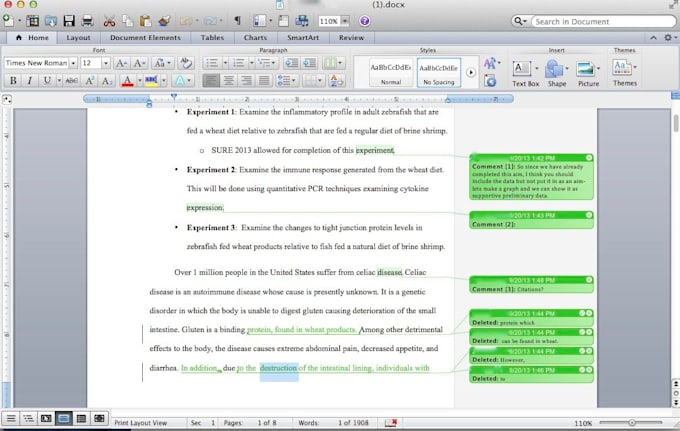680x431 pixels.
Task: Increase paragraph indent
Action: coord(309,63)
